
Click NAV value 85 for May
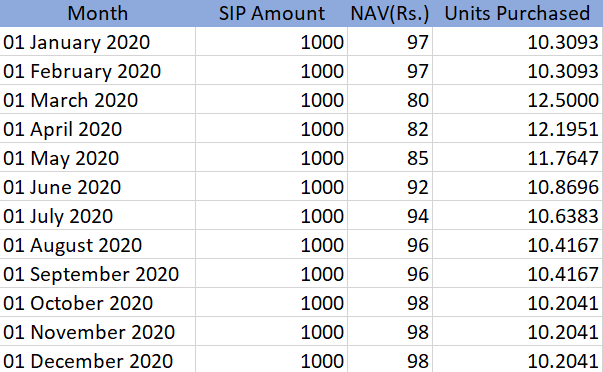click(390, 158)
